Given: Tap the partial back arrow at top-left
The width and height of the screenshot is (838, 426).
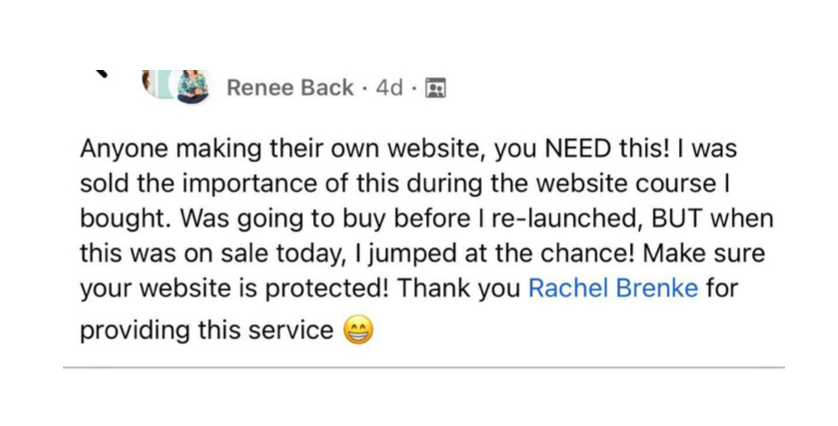Looking at the screenshot, I should (100, 73).
